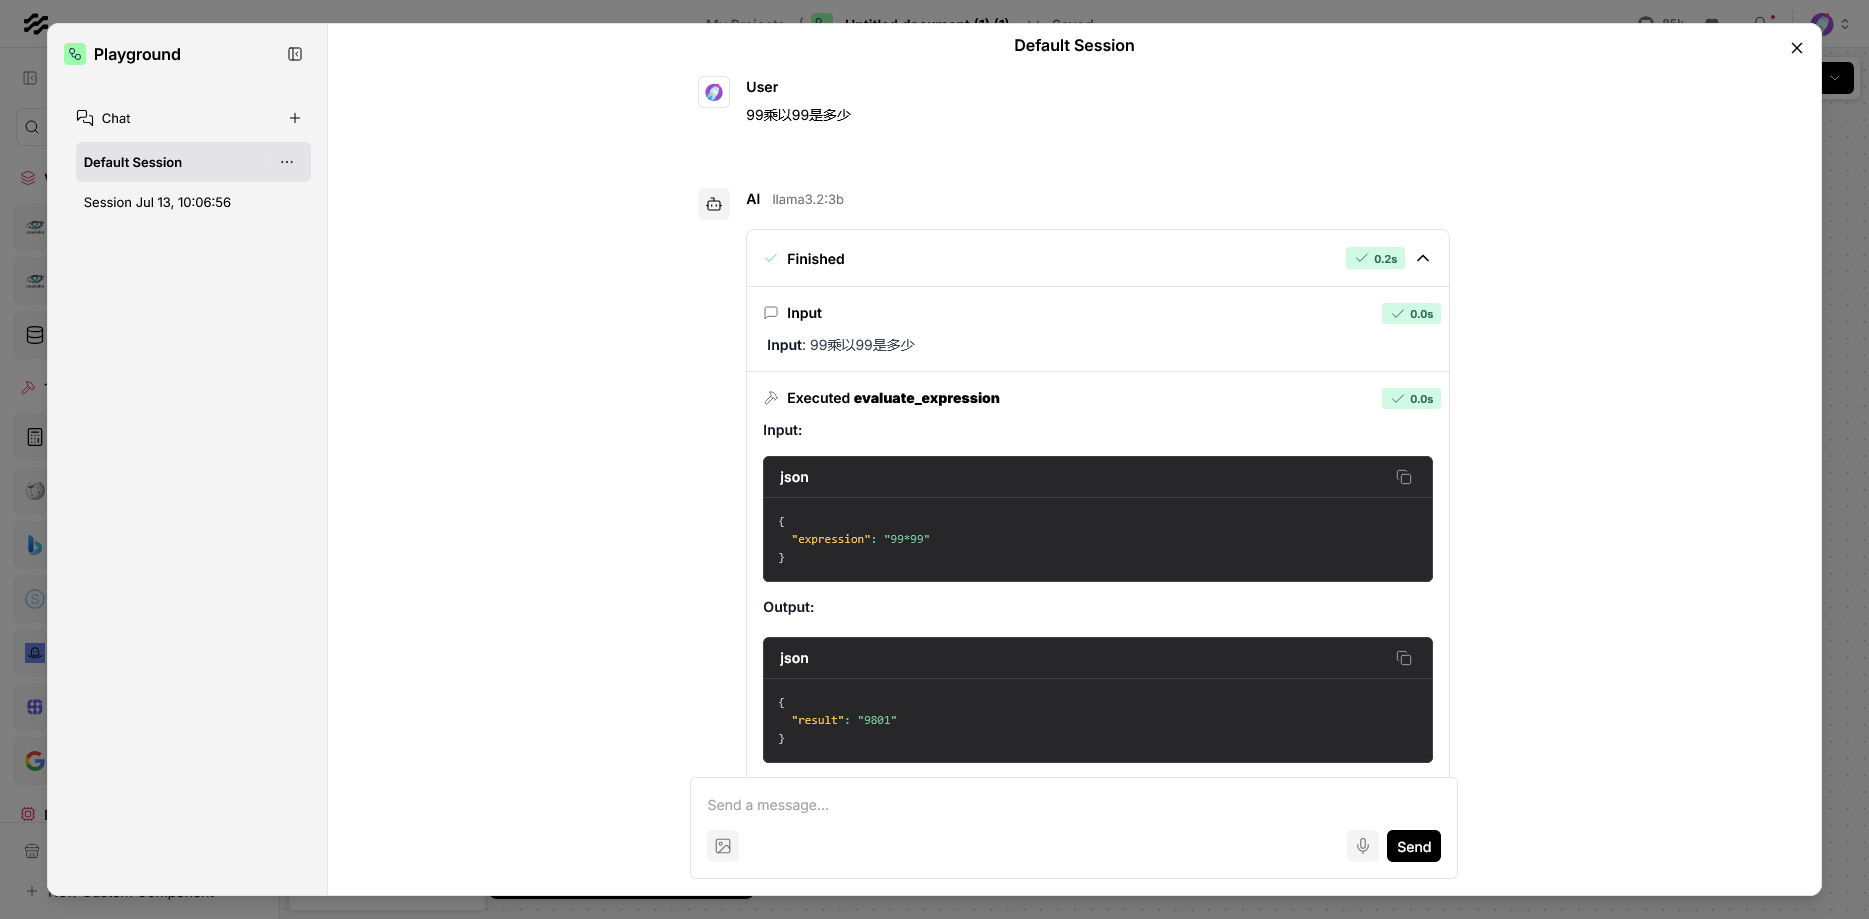Click the User avatar icon
1869x919 pixels.
coord(714,92)
